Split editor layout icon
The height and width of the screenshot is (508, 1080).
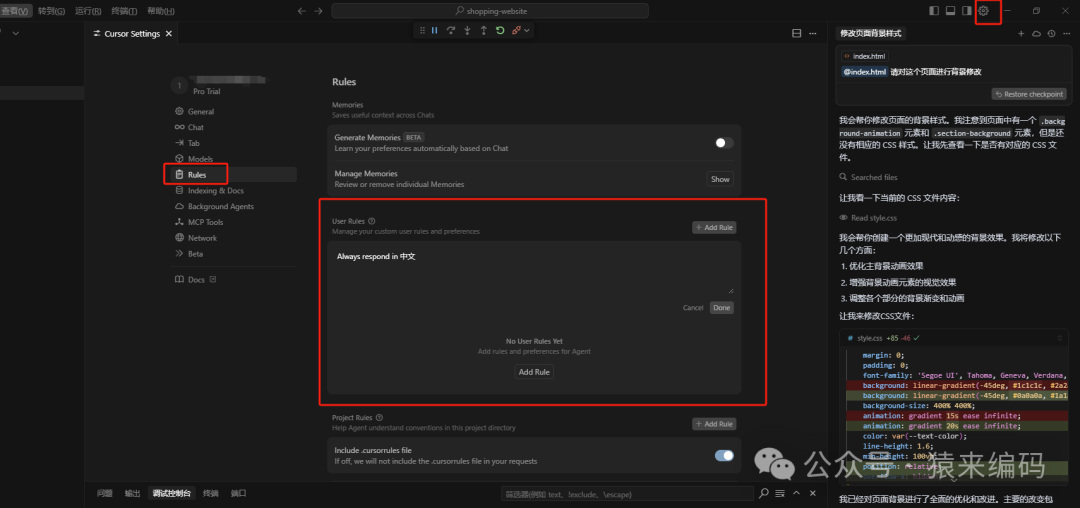click(x=797, y=33)
